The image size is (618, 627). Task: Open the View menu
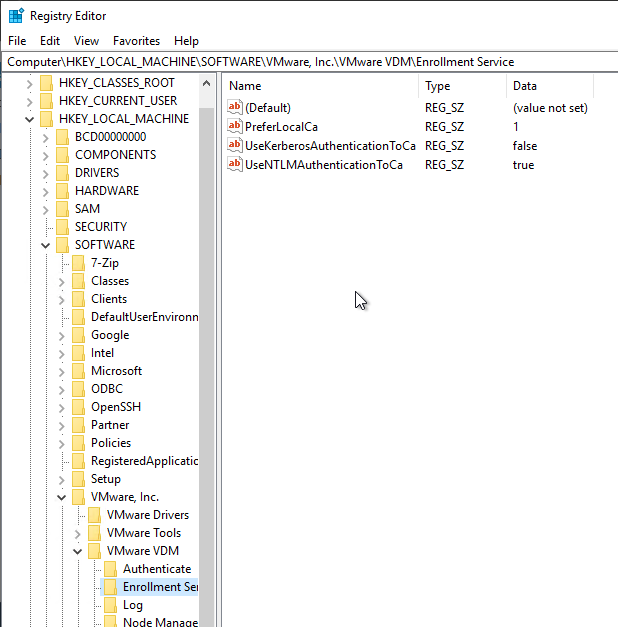click(x=86, y=41)
